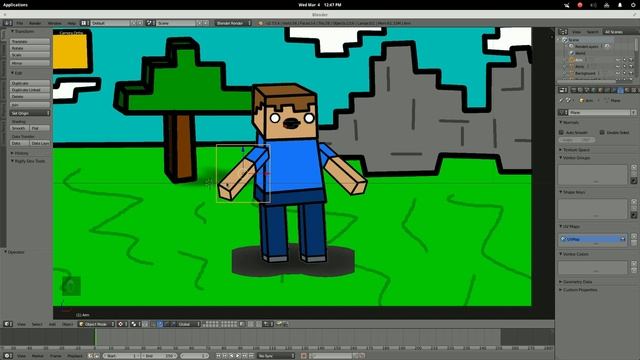Enable the Auto Smooth checkbox
Viewport: 640px width, 360px height.
pos(561,133)
